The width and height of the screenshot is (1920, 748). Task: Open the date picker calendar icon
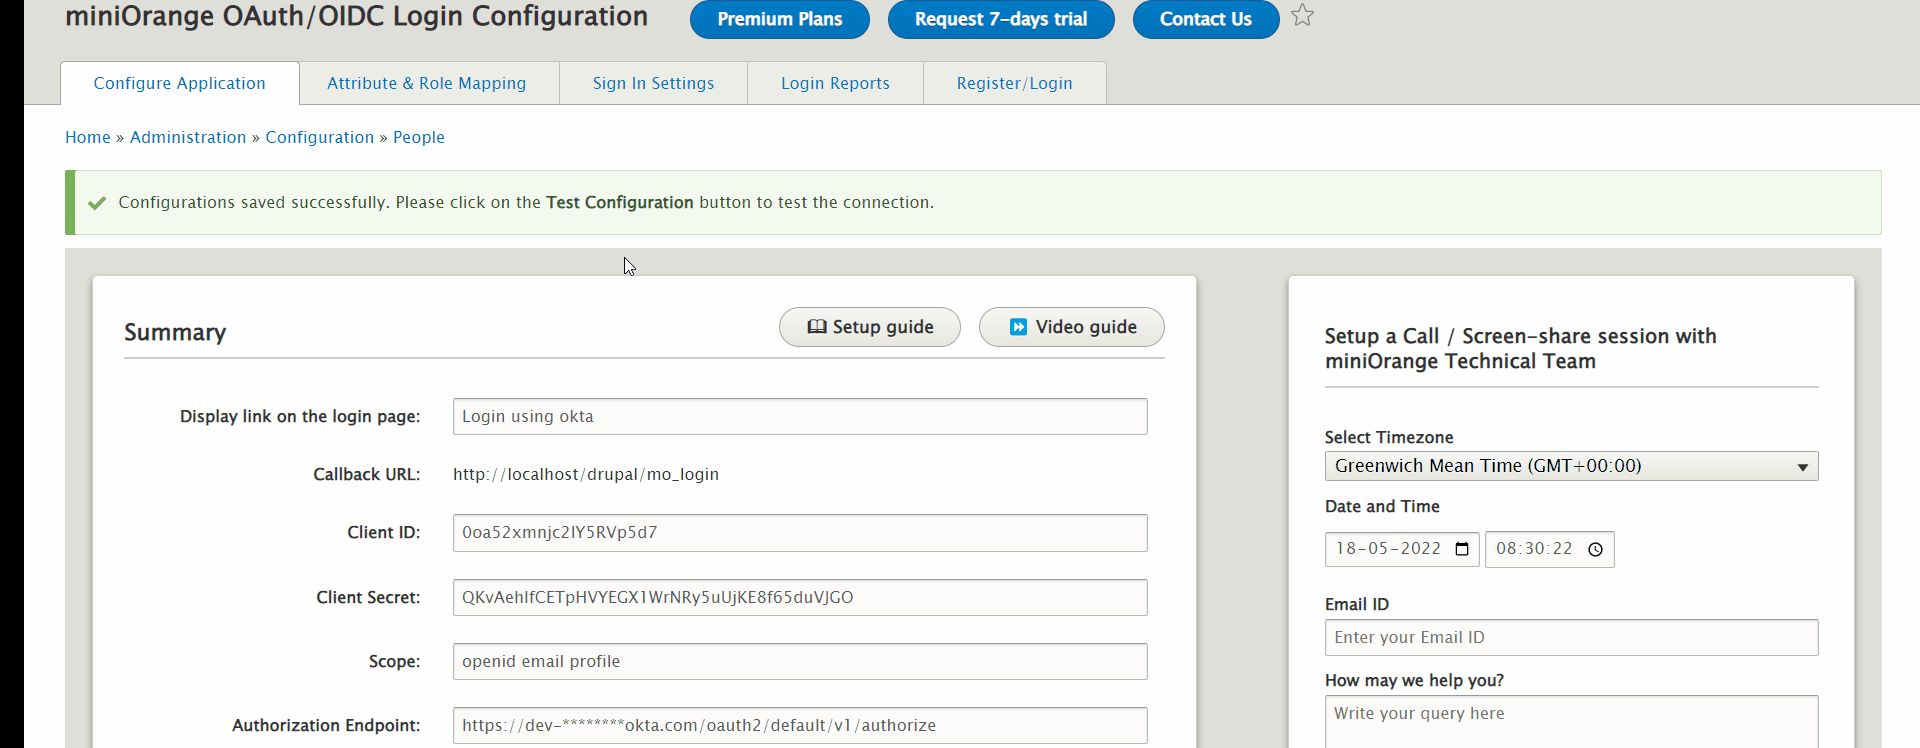[1462, 549]
